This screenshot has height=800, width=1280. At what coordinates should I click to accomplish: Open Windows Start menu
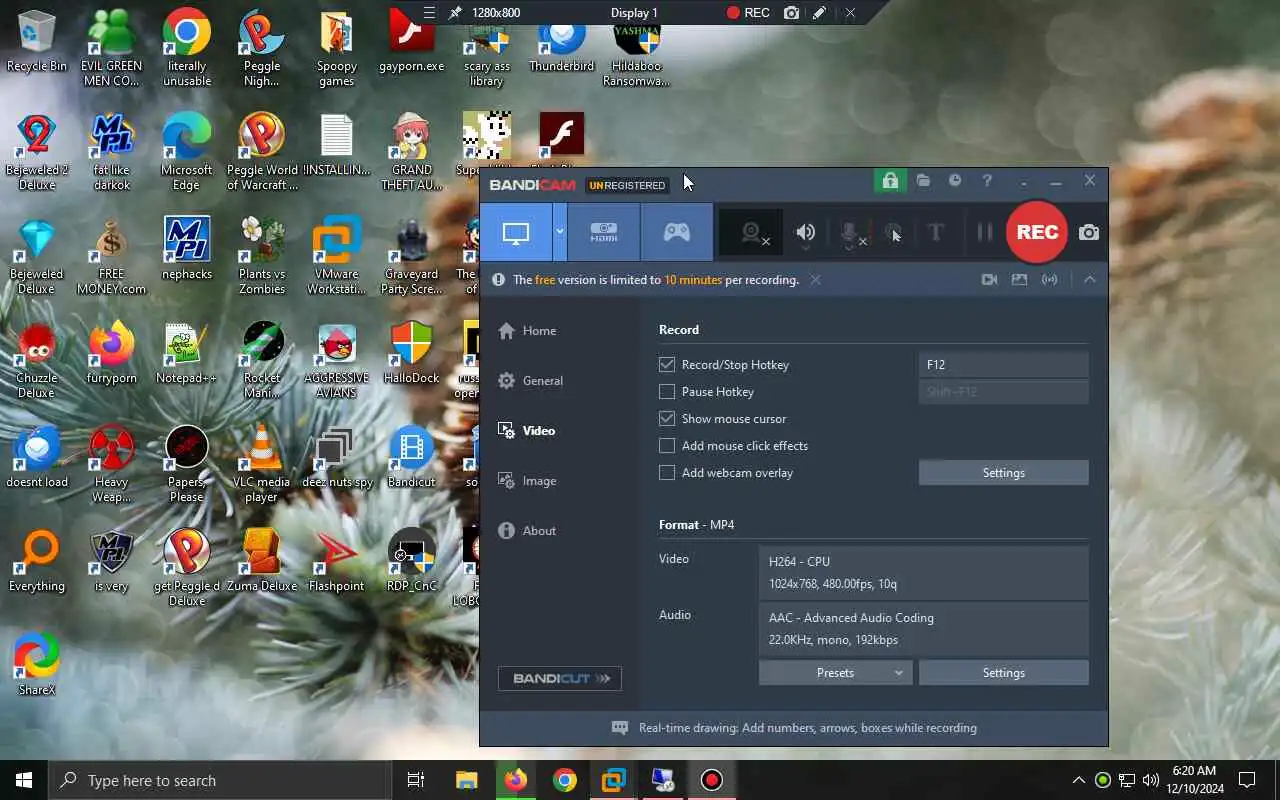pos(24,780)
